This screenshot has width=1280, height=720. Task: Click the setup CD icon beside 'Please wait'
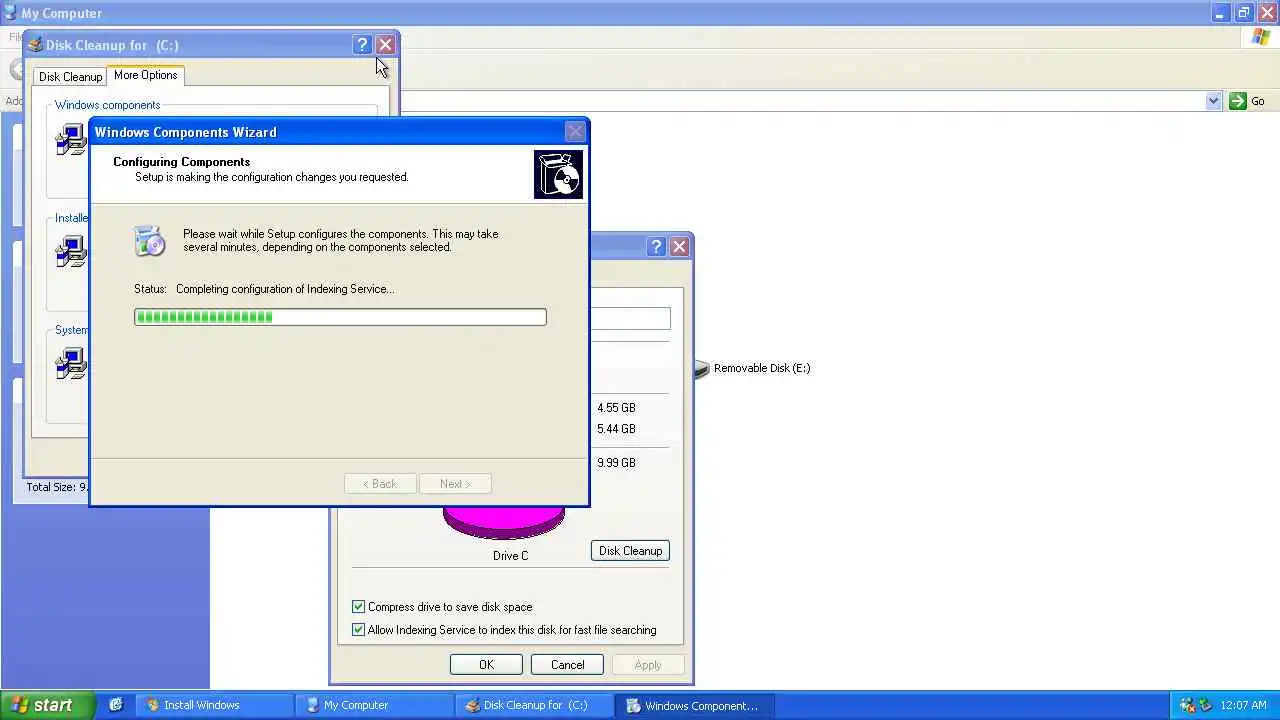149,241
